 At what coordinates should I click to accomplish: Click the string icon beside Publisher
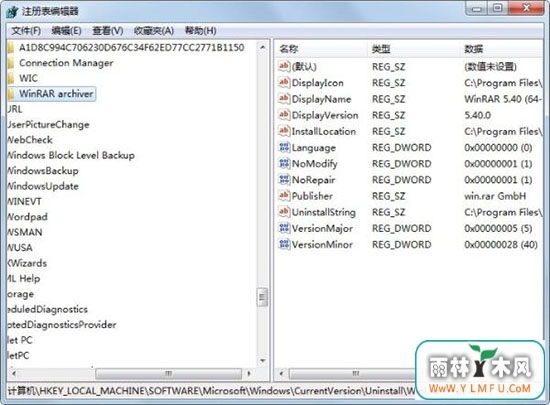point(284,196)
